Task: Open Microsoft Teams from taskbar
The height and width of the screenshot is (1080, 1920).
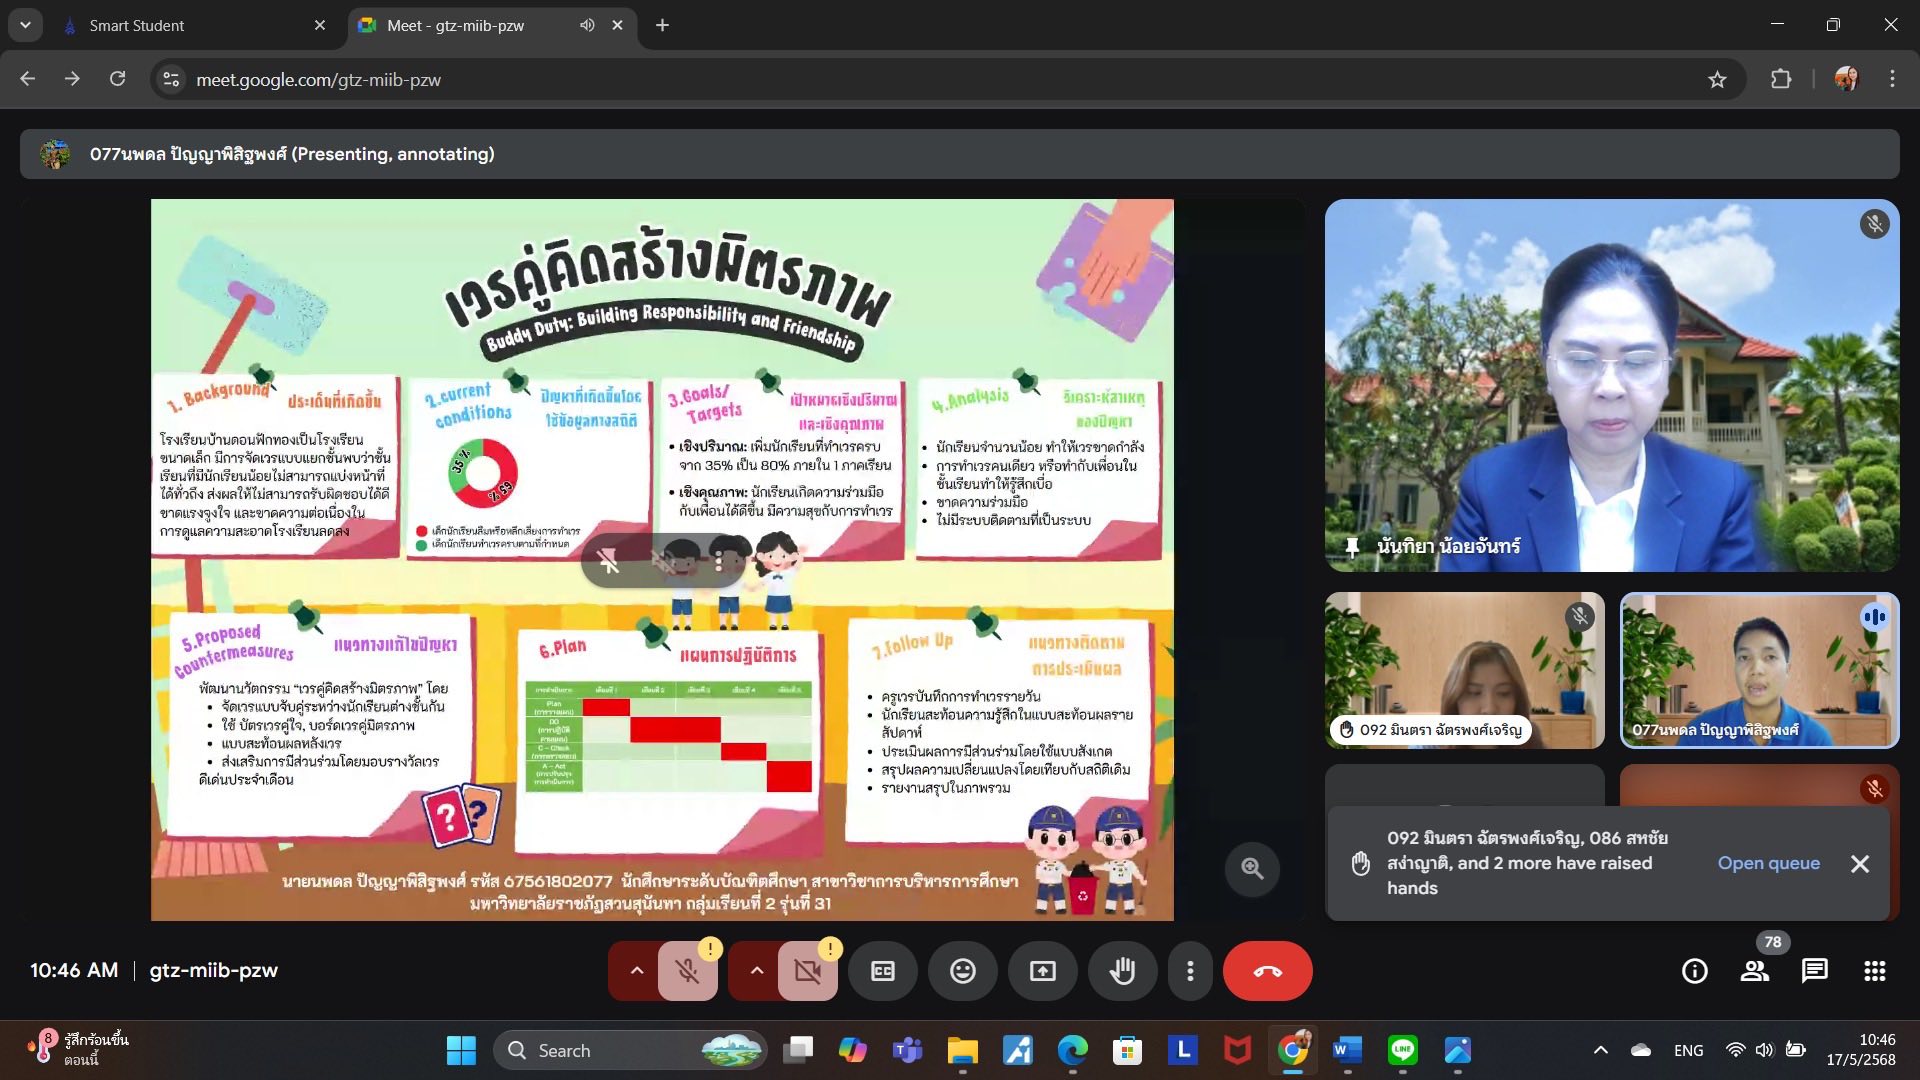Action: point(908,1051)
